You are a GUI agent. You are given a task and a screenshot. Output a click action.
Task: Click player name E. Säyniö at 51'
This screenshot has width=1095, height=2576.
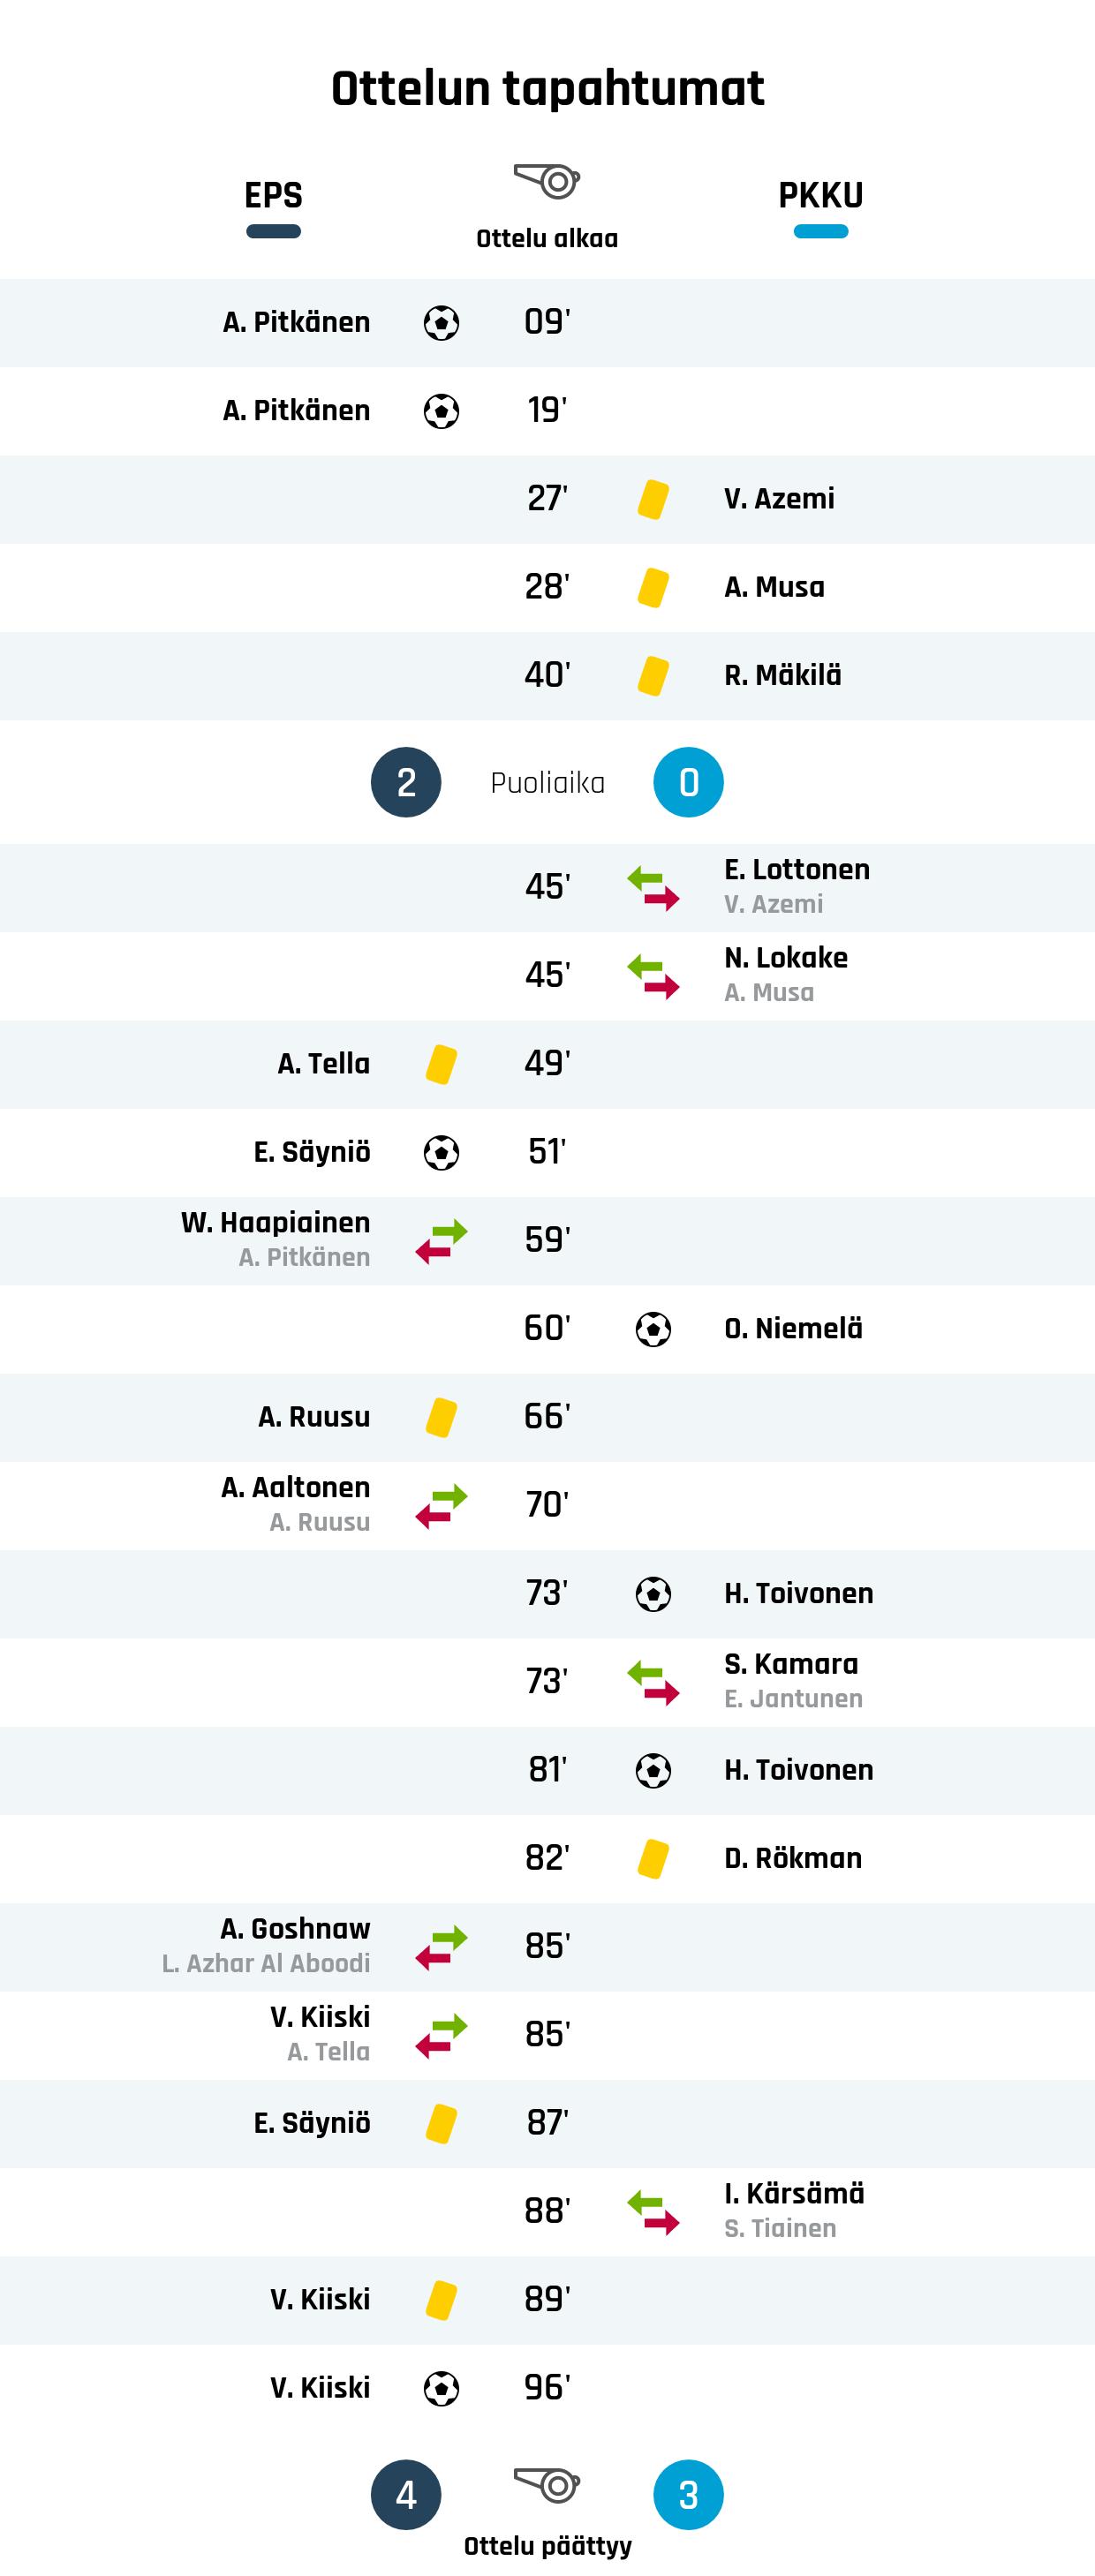pos(312,1152)
